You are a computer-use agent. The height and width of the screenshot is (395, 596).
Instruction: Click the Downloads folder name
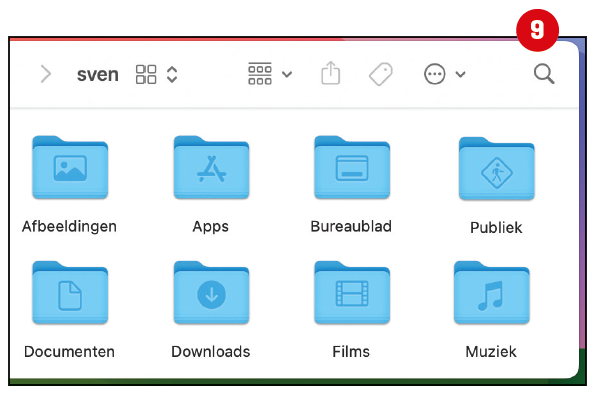pyautogui.click(x=211, y=352)
